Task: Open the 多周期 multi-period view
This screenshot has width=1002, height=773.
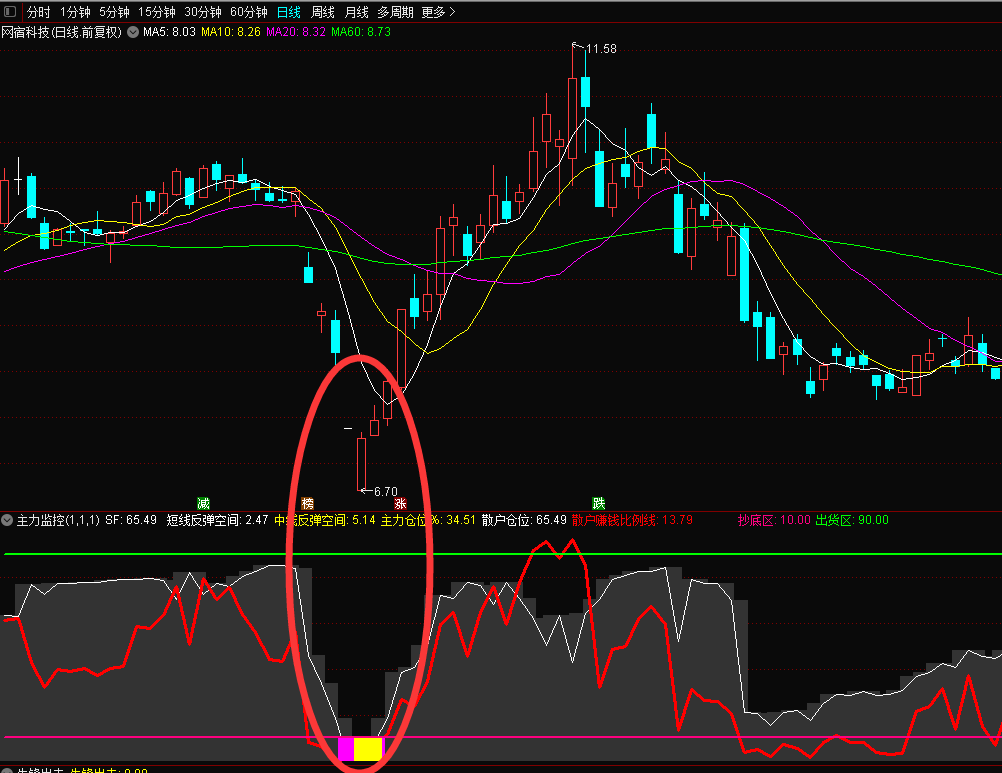Action: click(395, 12)
